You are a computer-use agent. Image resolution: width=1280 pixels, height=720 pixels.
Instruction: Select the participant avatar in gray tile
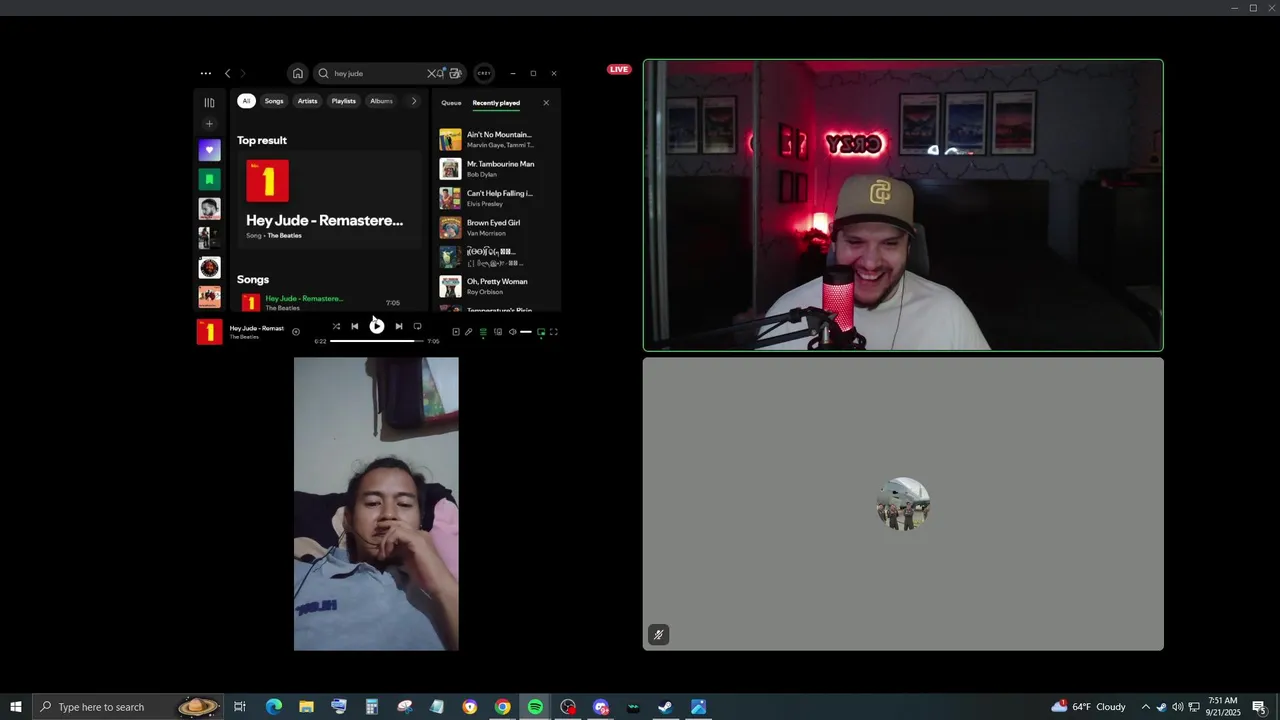coord(903,504)
